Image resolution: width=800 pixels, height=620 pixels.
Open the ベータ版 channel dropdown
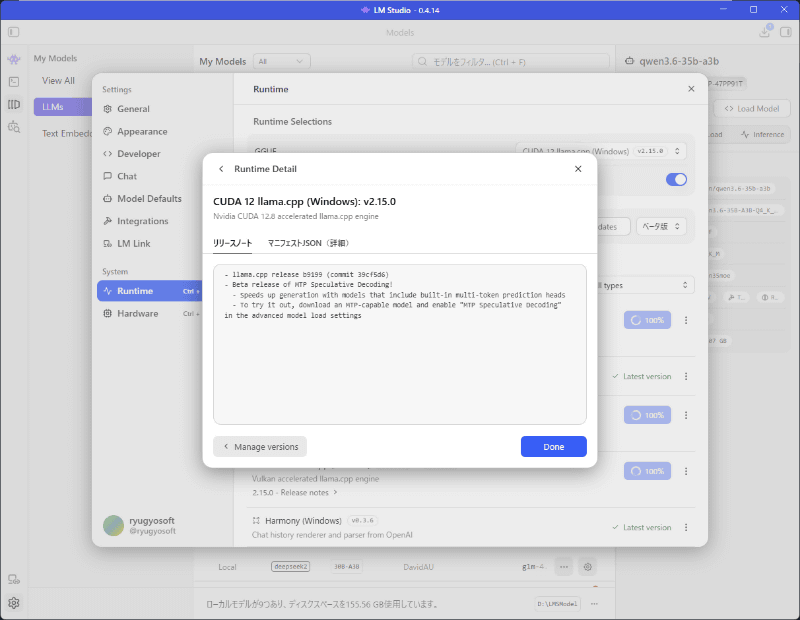[661, 227]
